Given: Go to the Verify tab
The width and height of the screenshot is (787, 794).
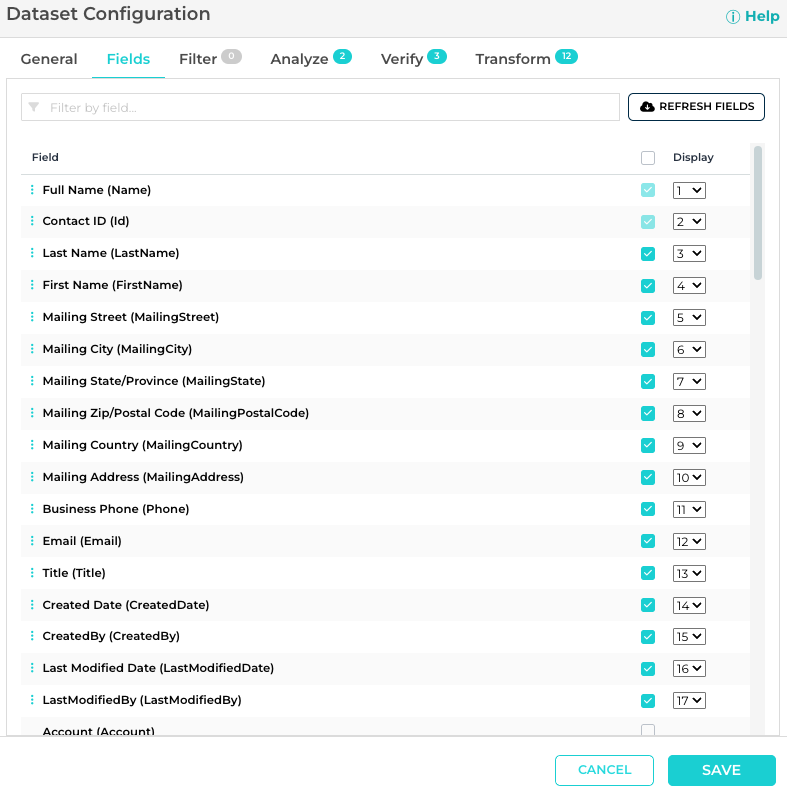Looking at the screenshot, I should (413, 59).
